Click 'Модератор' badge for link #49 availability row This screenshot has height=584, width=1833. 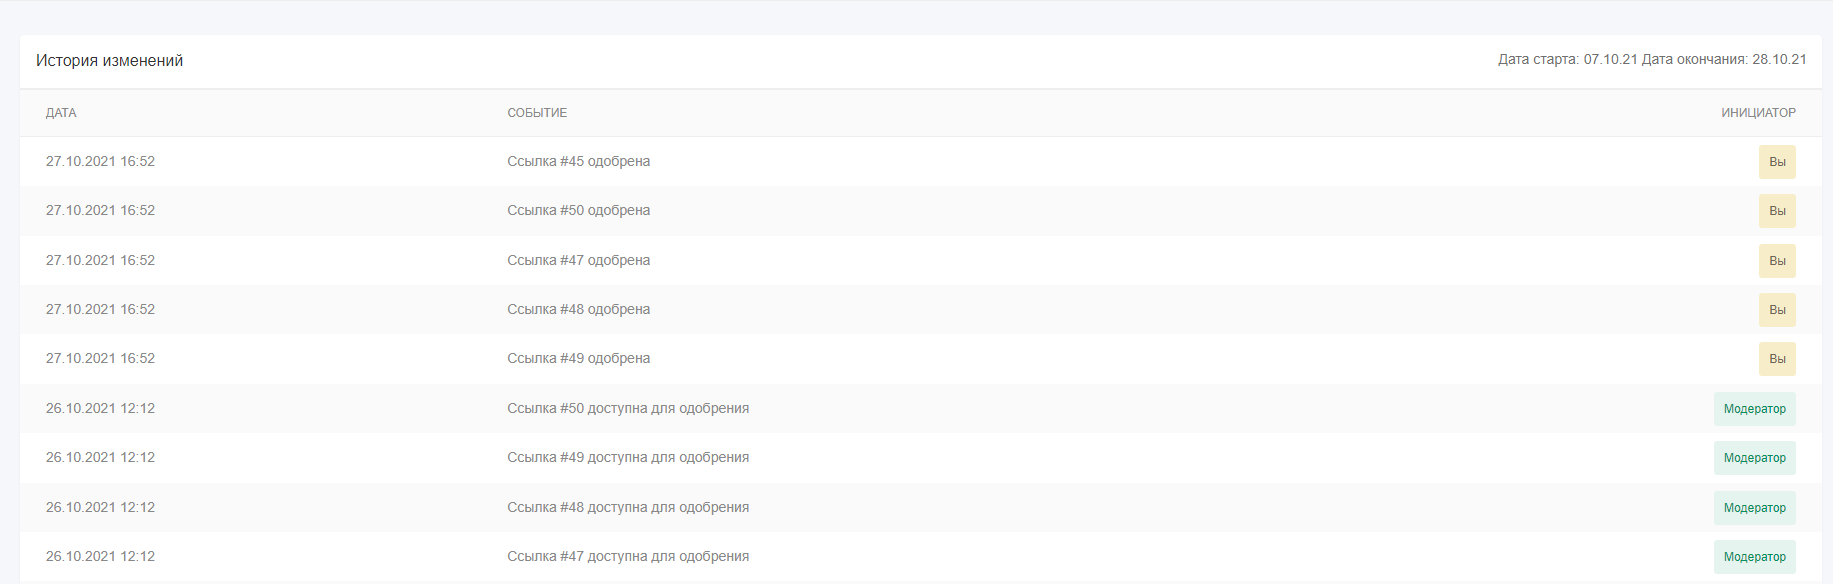click(x=1754, y=458)
